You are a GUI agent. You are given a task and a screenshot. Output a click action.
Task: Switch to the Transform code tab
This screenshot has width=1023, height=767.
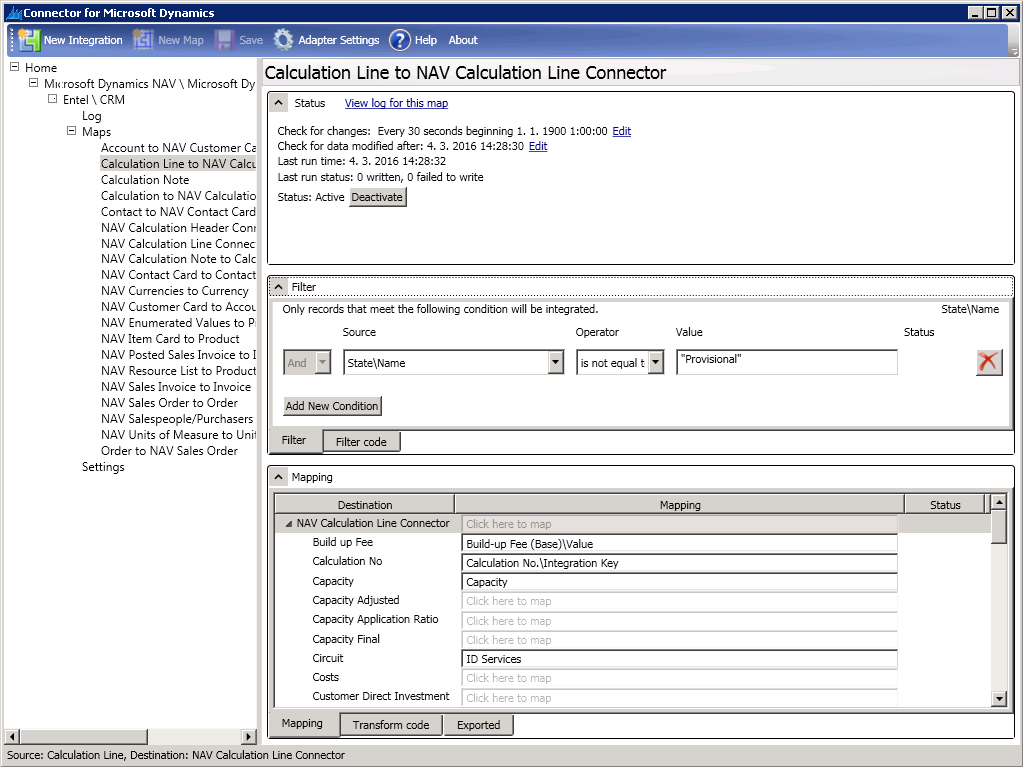tap(391, 725)
